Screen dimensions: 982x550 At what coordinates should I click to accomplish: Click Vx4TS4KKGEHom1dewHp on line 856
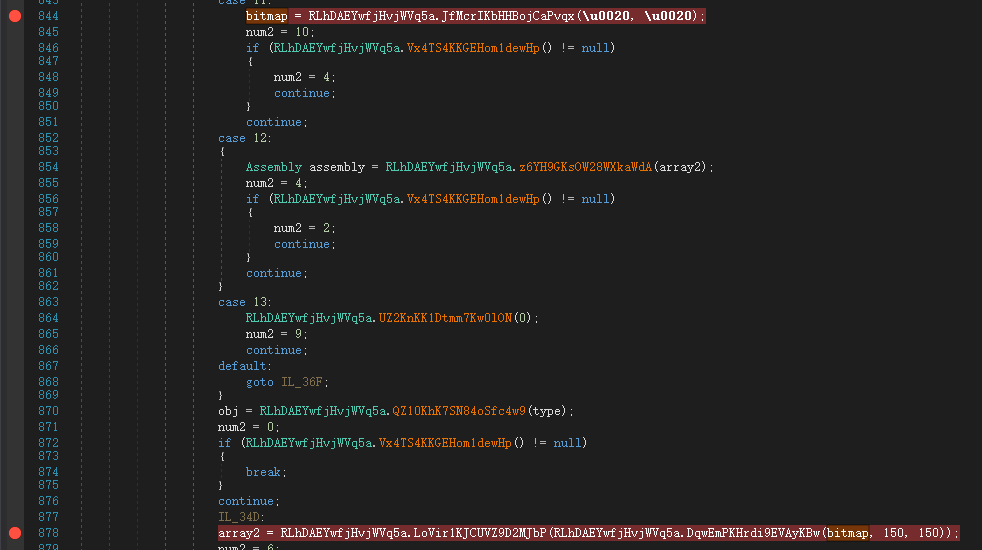(473, 199)
